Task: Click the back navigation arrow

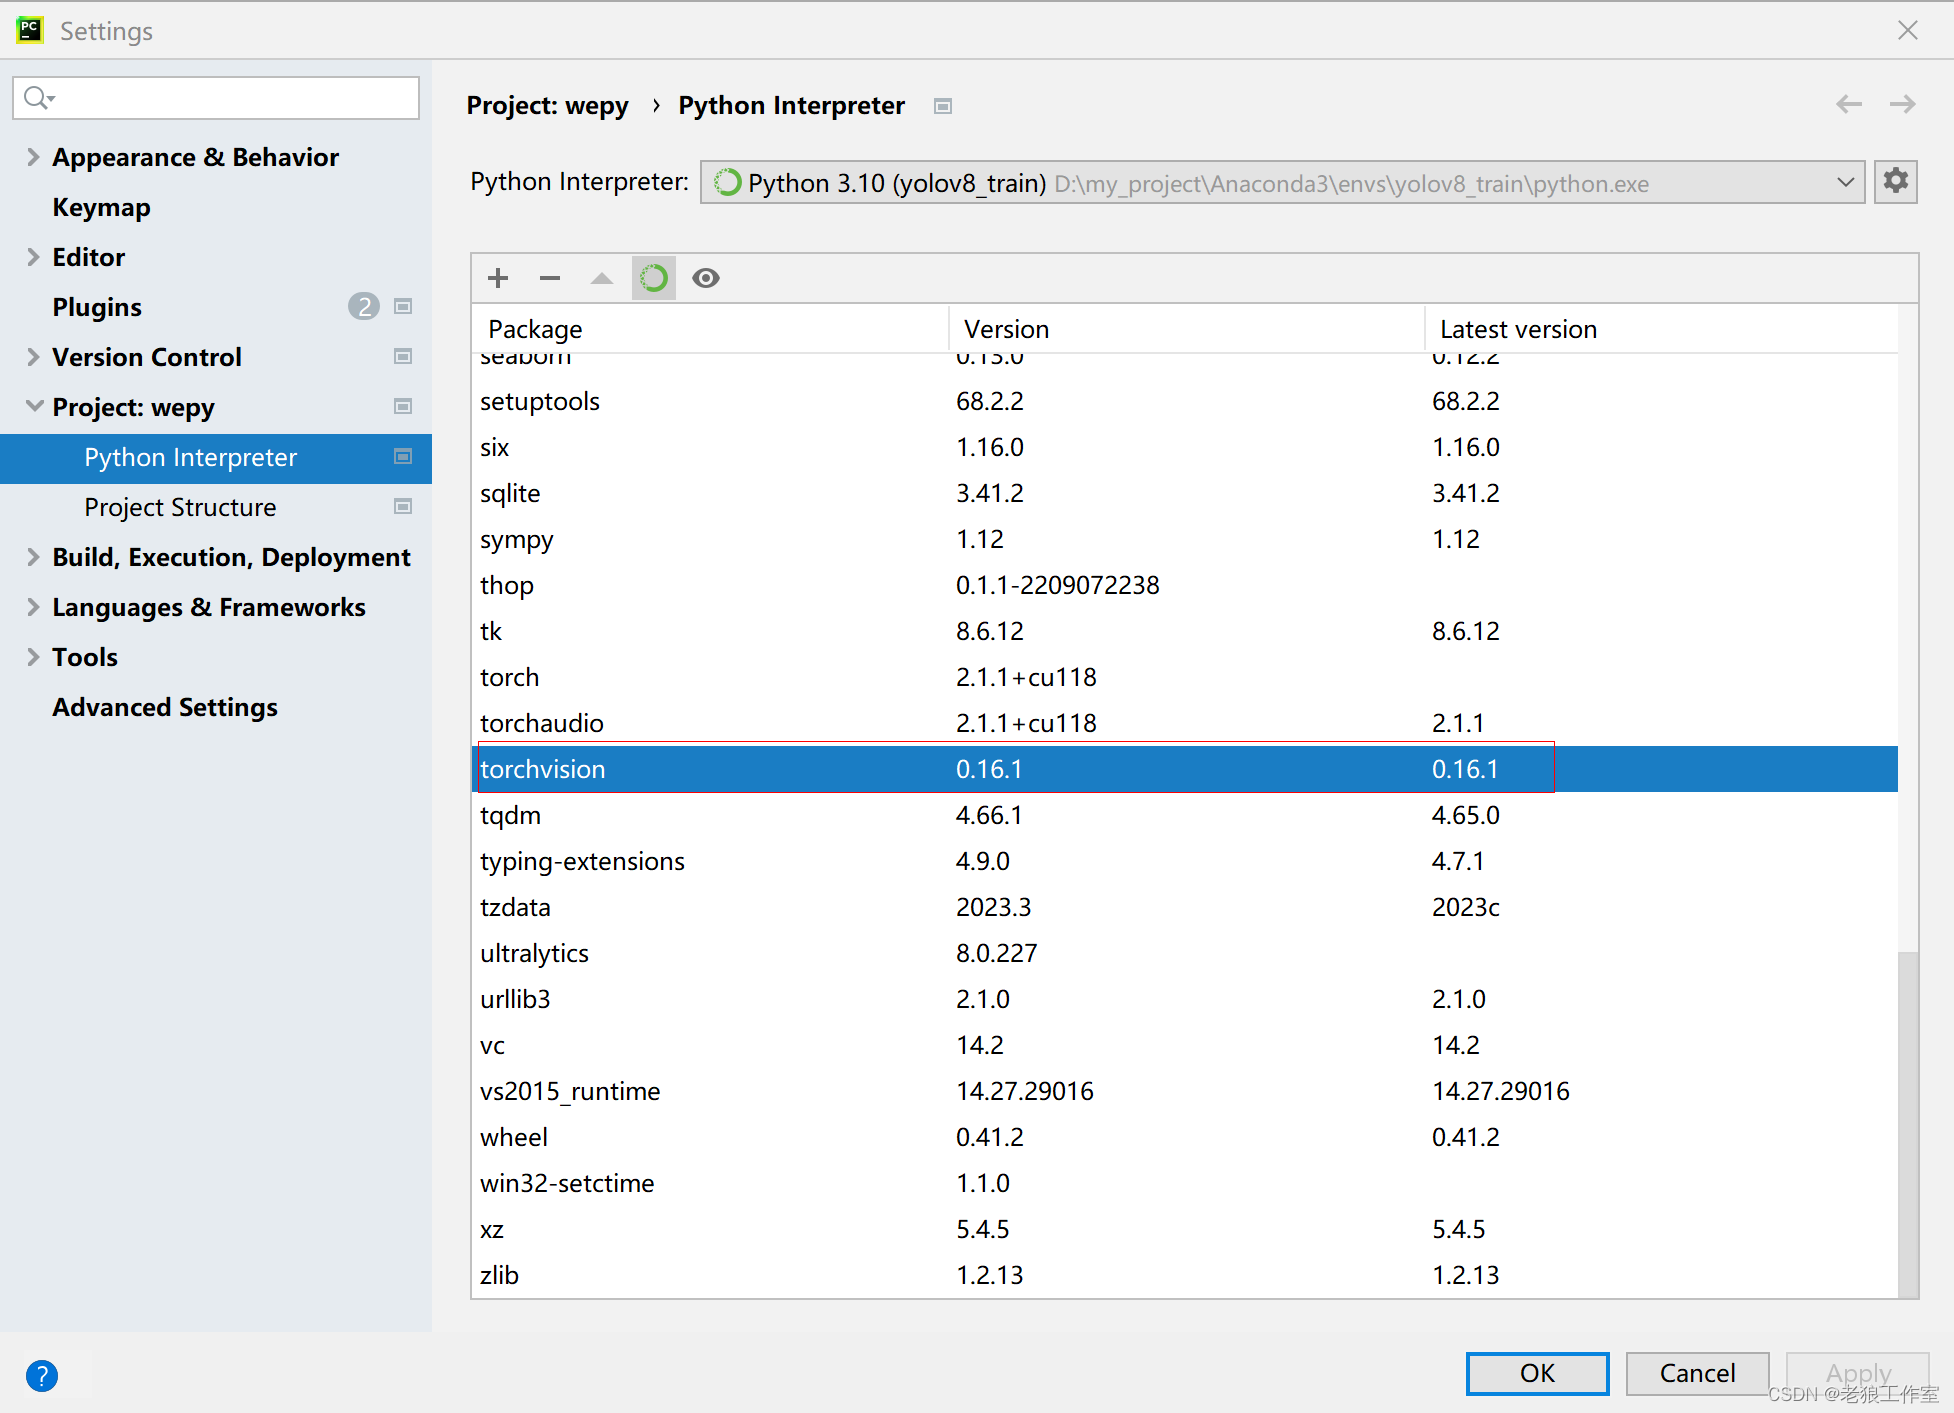Action: (1848, 104)
